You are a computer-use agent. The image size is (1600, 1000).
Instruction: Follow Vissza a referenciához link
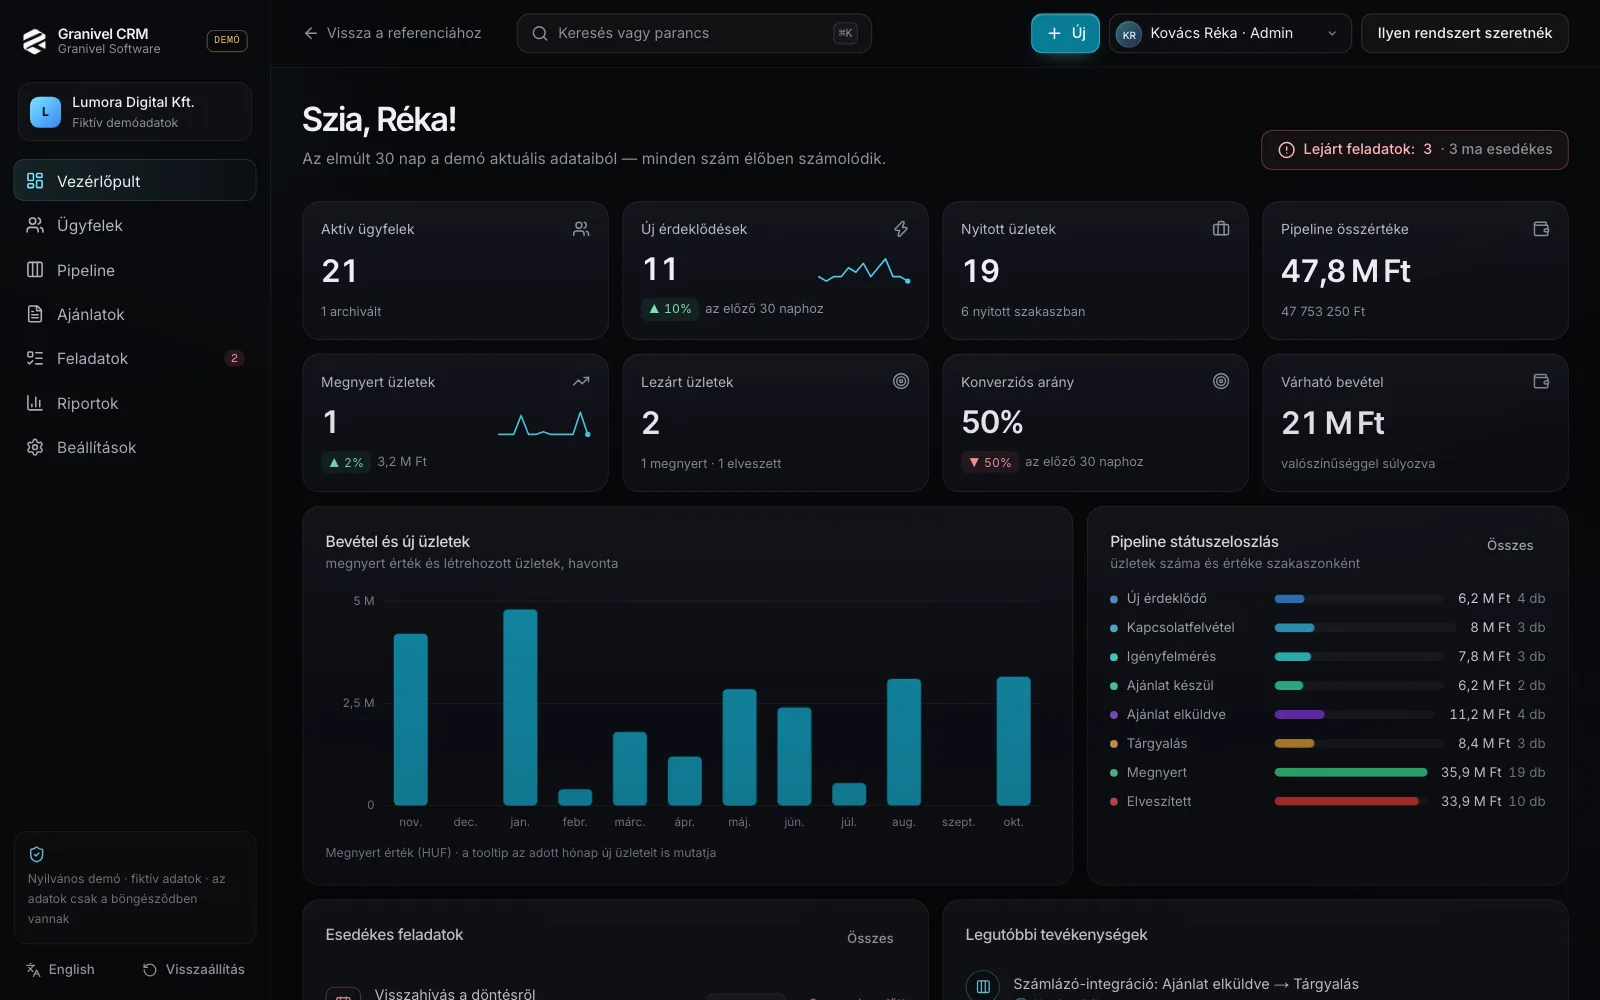(x=392, y=33)
